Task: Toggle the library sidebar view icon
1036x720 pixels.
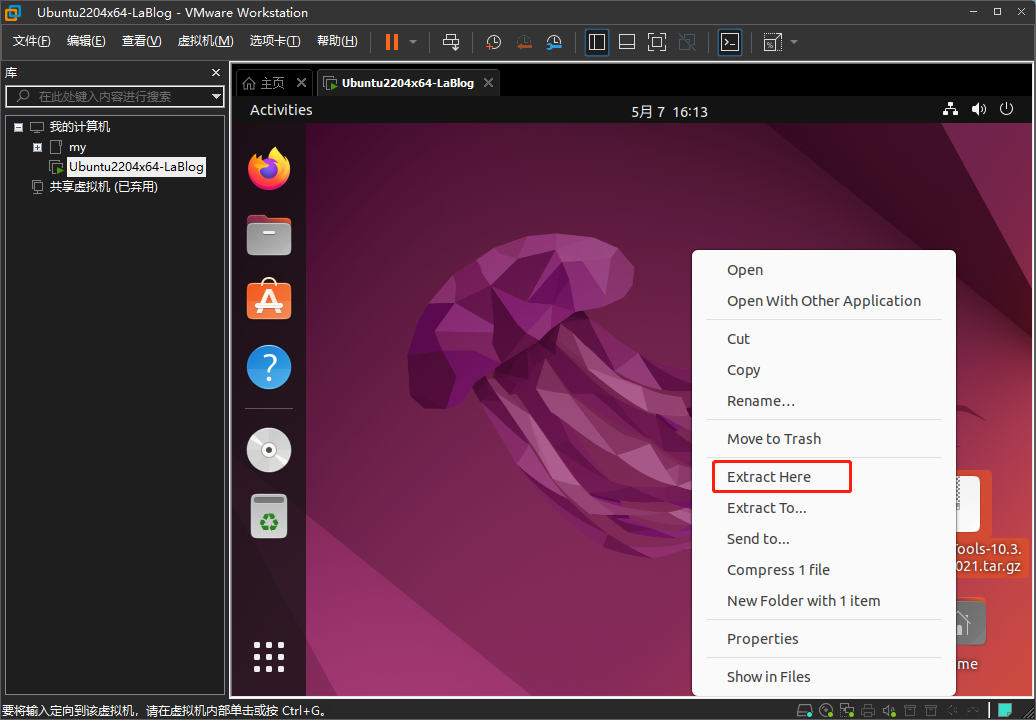Action: coord(597,42)
